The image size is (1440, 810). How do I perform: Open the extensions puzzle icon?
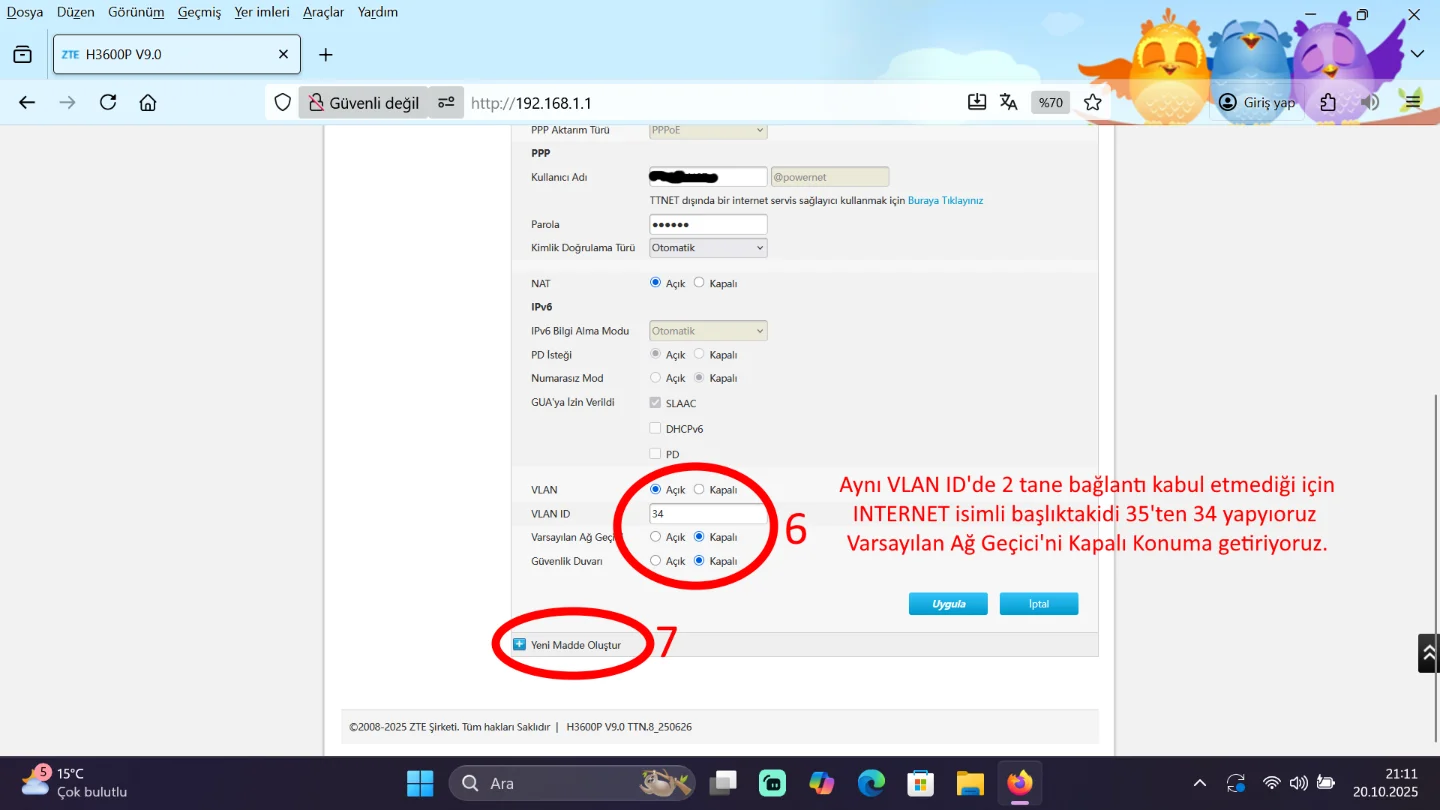tap(1328, 102)
